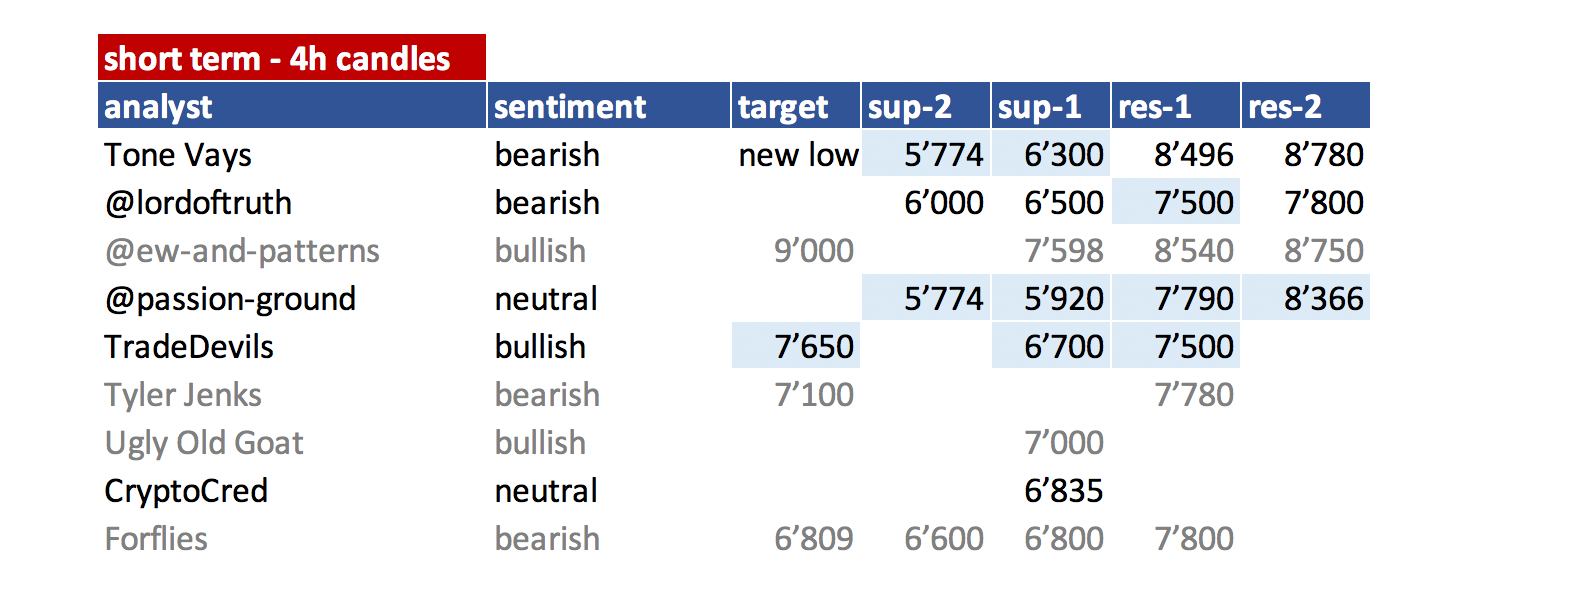Open the @ew-and-patterns analyst entry
This screenshot has height=604, width=1586.
click(242, 251)
